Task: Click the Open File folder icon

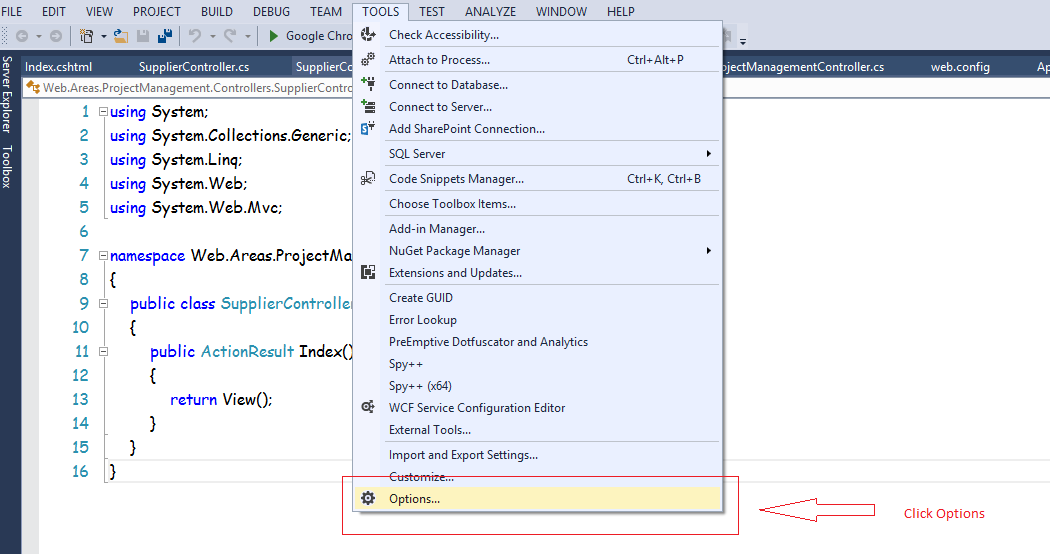Action: pyautogui.click(x=121, y=36)
